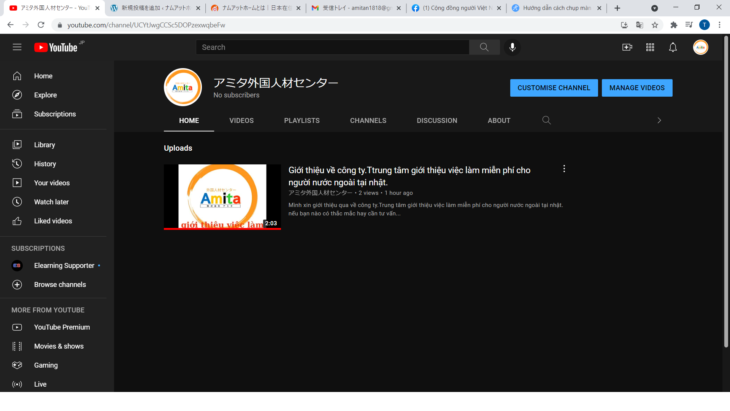The height and width of the screenshot is (411, 730).
Task: Click the page vertical scrollbar
Action: tap(726, 191)
